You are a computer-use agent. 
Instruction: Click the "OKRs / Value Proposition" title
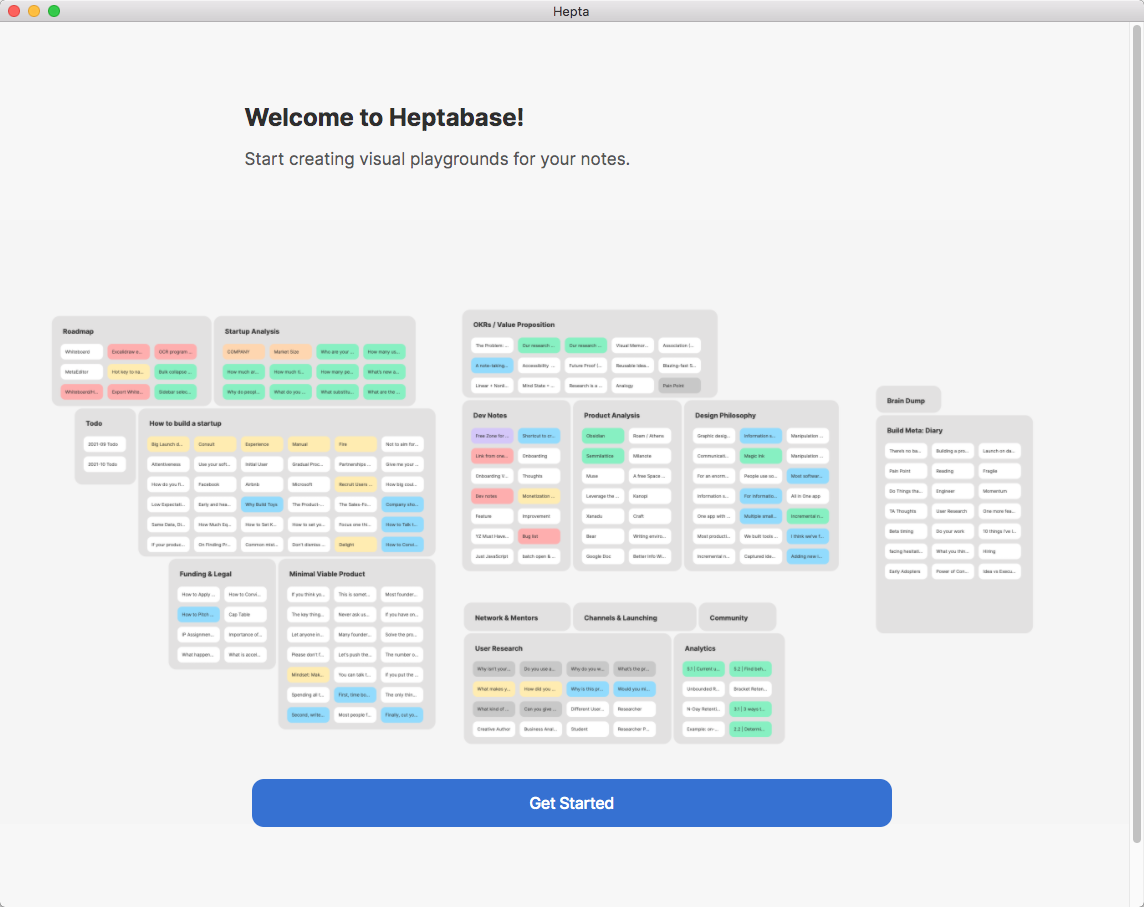tap(514, 325)
